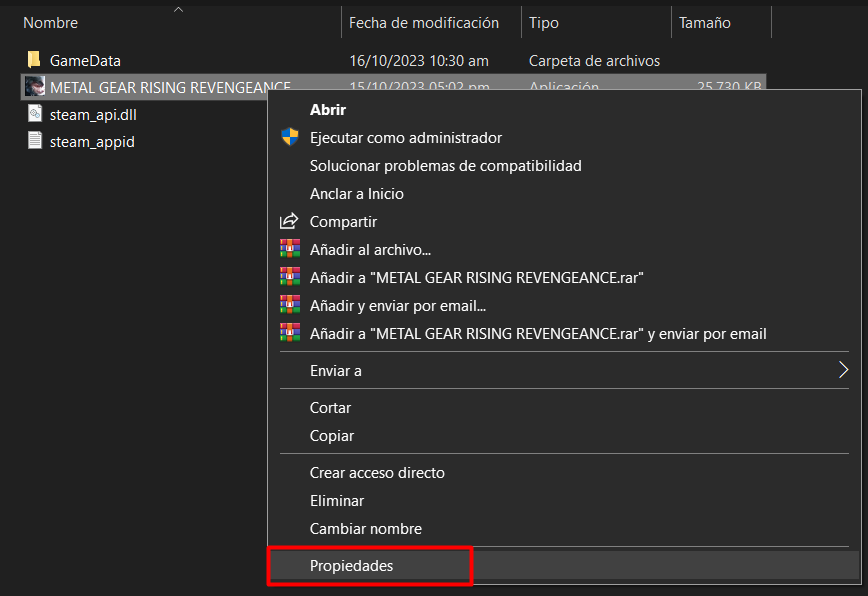Select Anclar a Inicio option
The image size is (868, 596).
pyautogui.click(x=356, y=194)
